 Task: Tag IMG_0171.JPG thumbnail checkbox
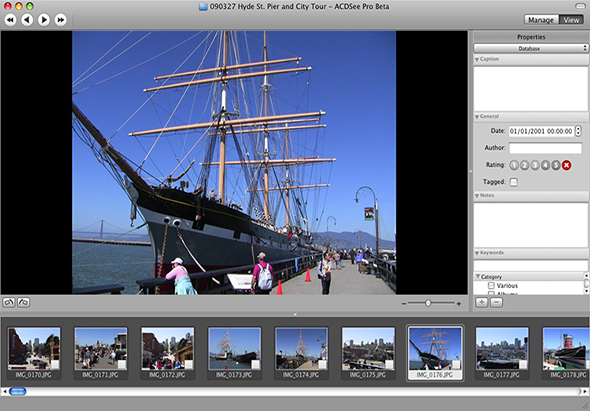point(122,364)
